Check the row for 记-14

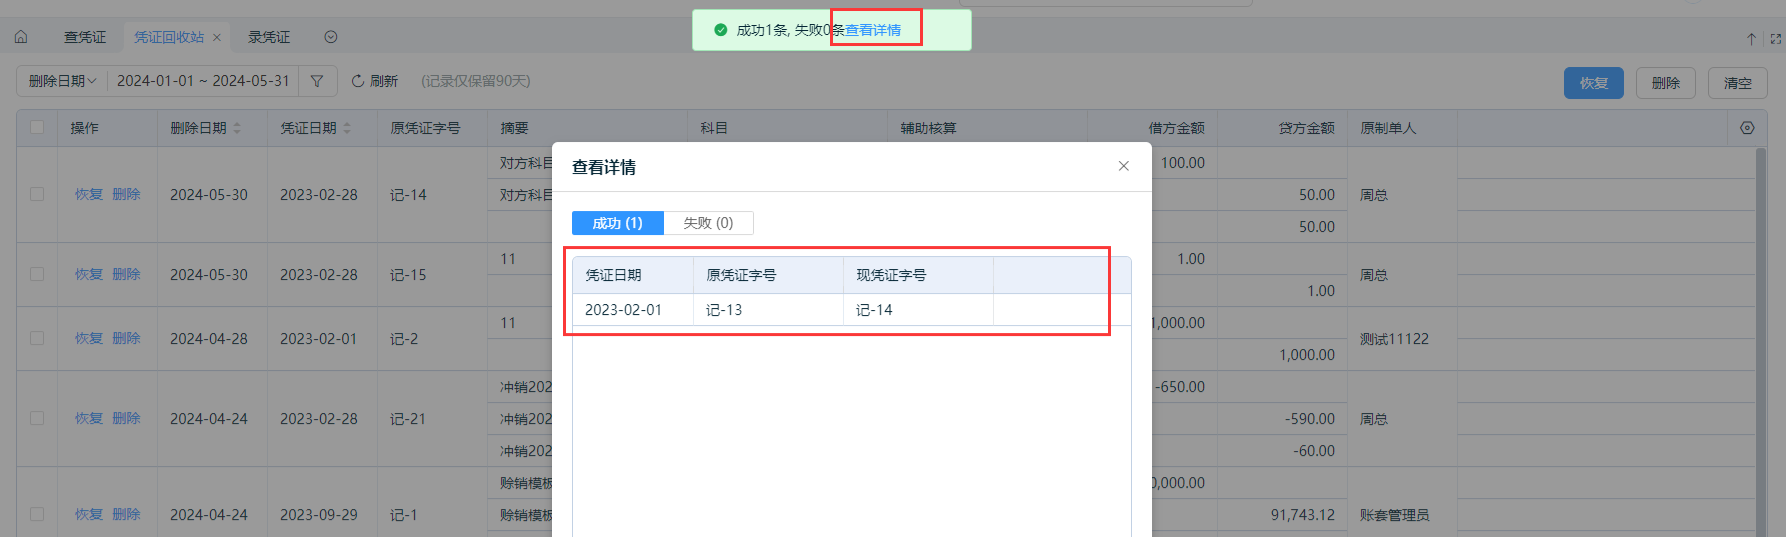37,194
